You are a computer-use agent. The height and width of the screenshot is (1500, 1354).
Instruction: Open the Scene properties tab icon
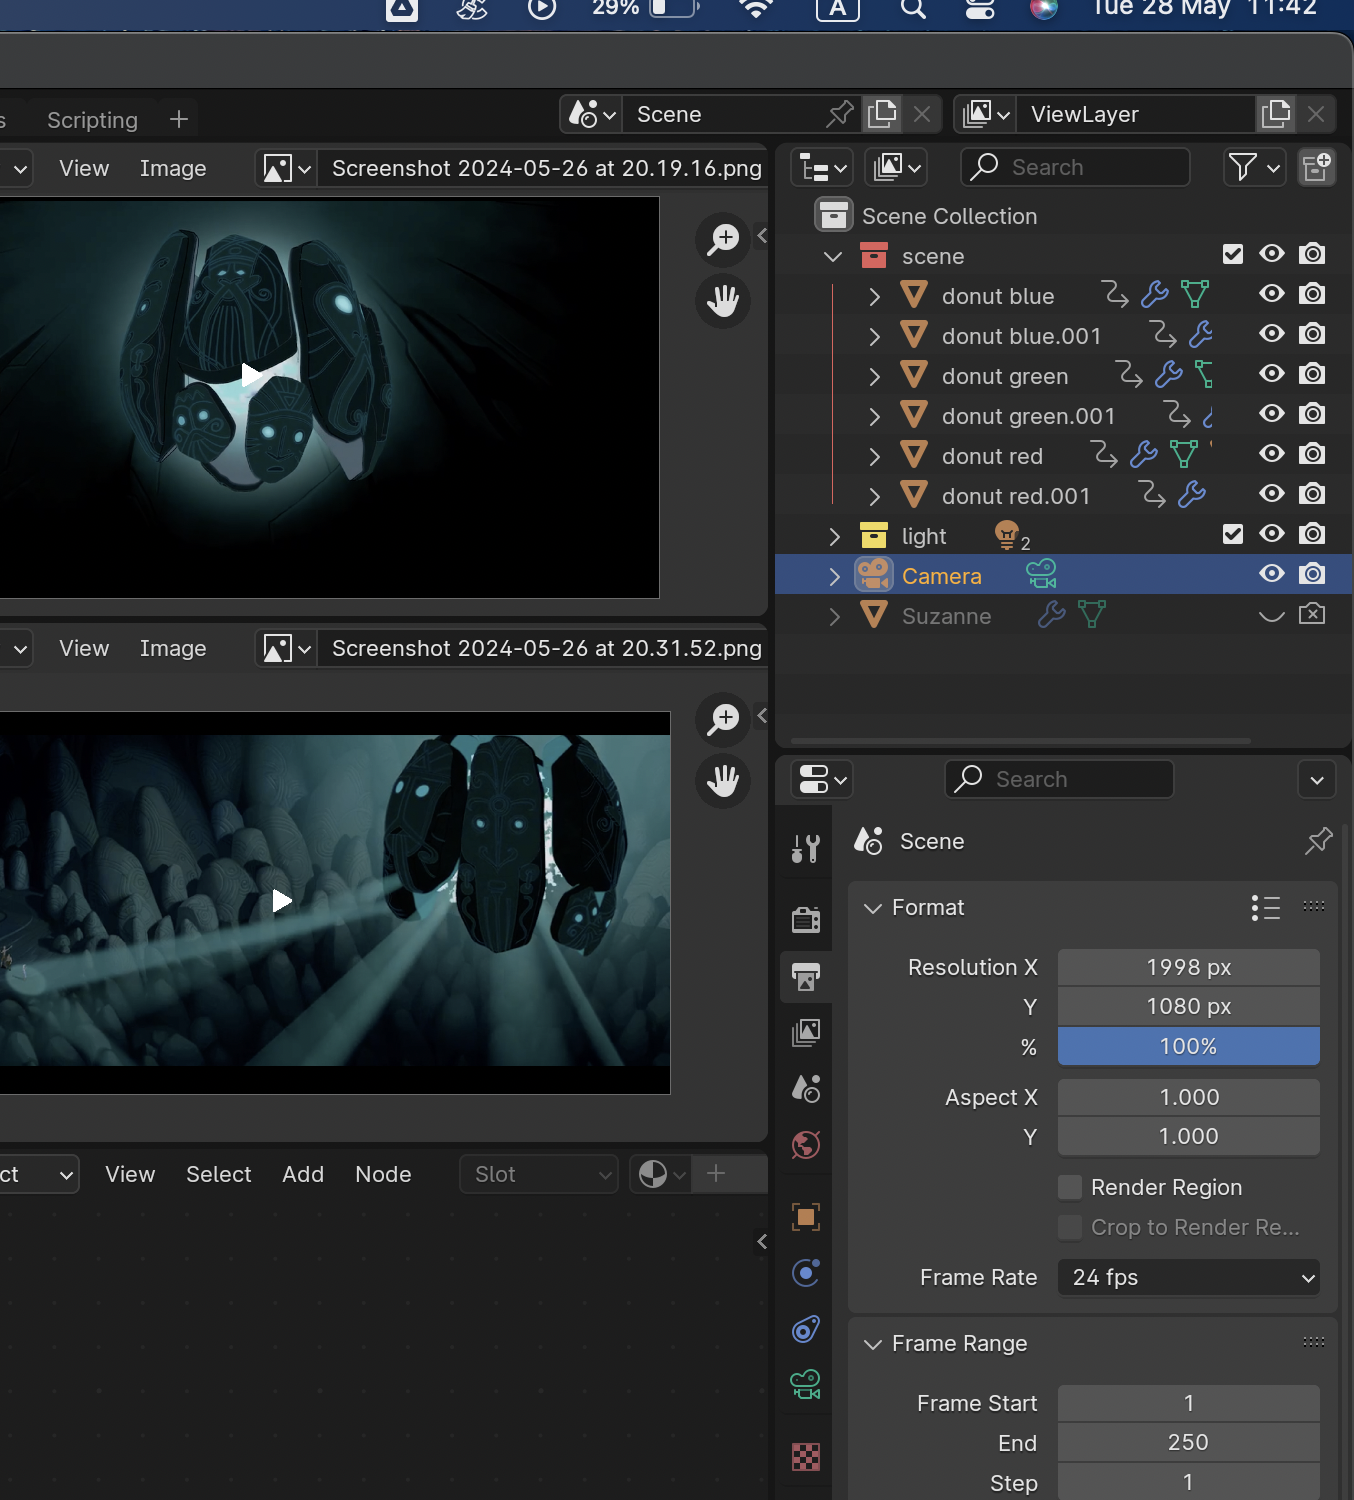pyautogui.click(x=806, y=1088)
